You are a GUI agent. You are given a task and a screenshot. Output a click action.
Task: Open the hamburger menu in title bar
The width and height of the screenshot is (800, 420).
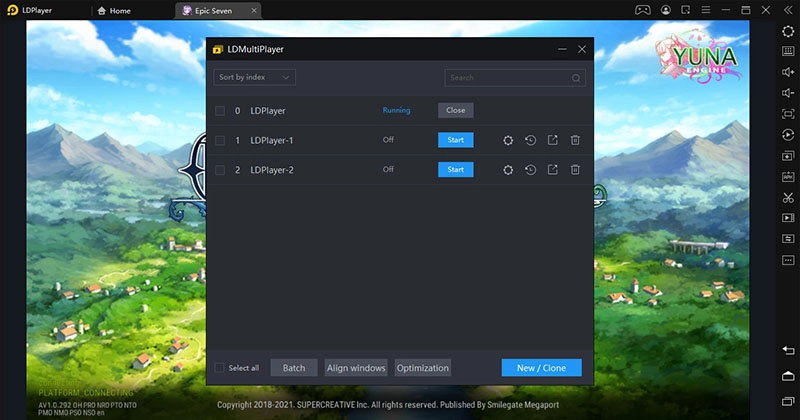point(706,10)
